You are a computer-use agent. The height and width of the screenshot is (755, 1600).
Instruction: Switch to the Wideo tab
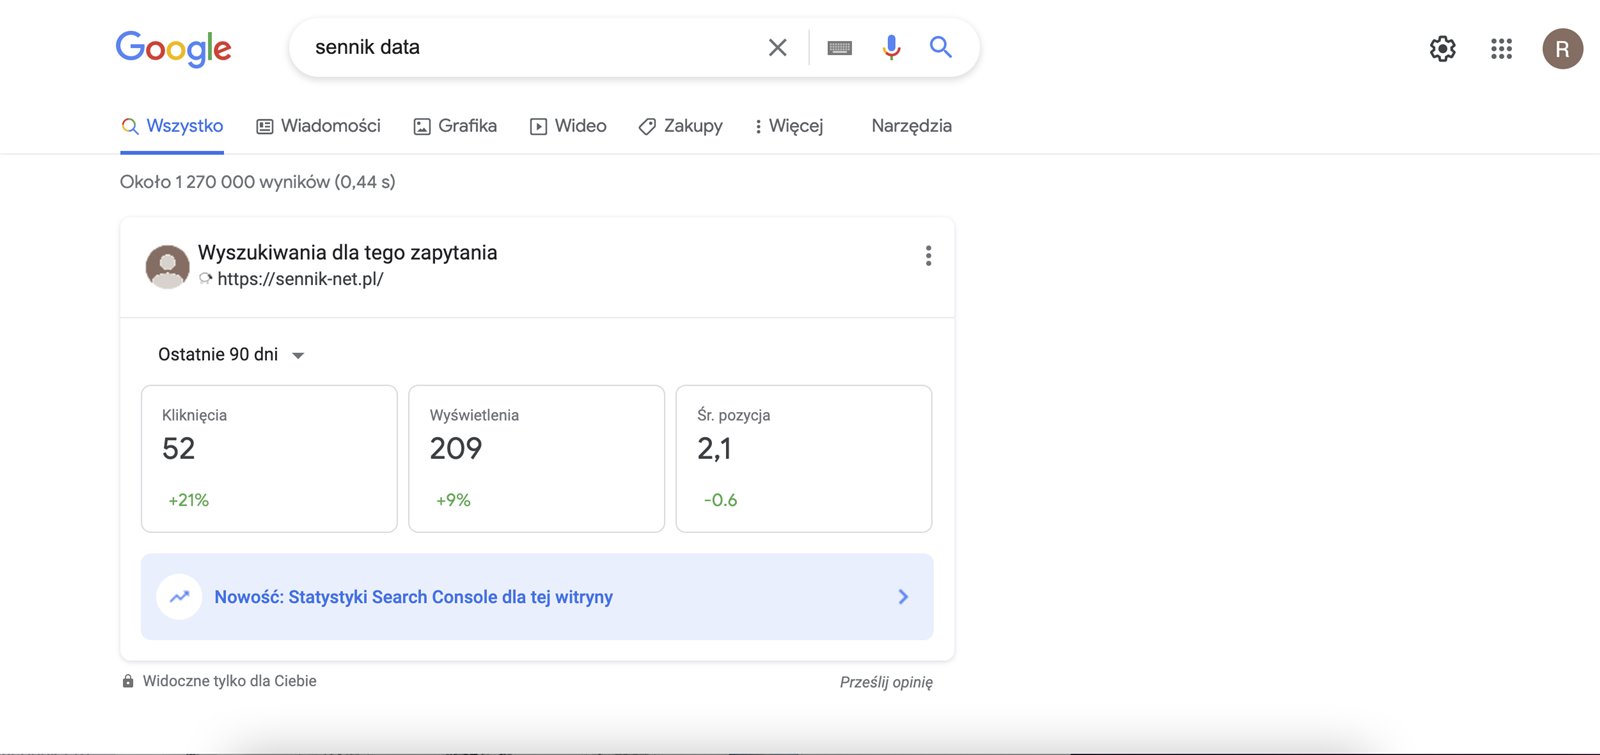568,126
